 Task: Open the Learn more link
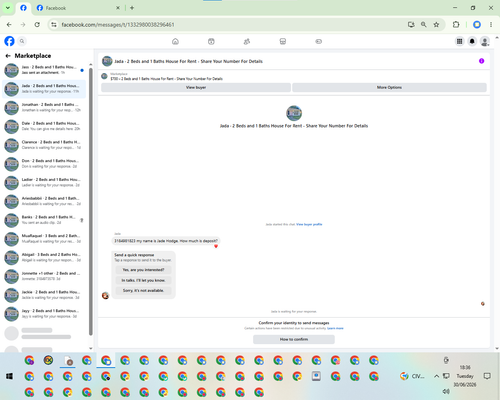[x=335, y=328]
